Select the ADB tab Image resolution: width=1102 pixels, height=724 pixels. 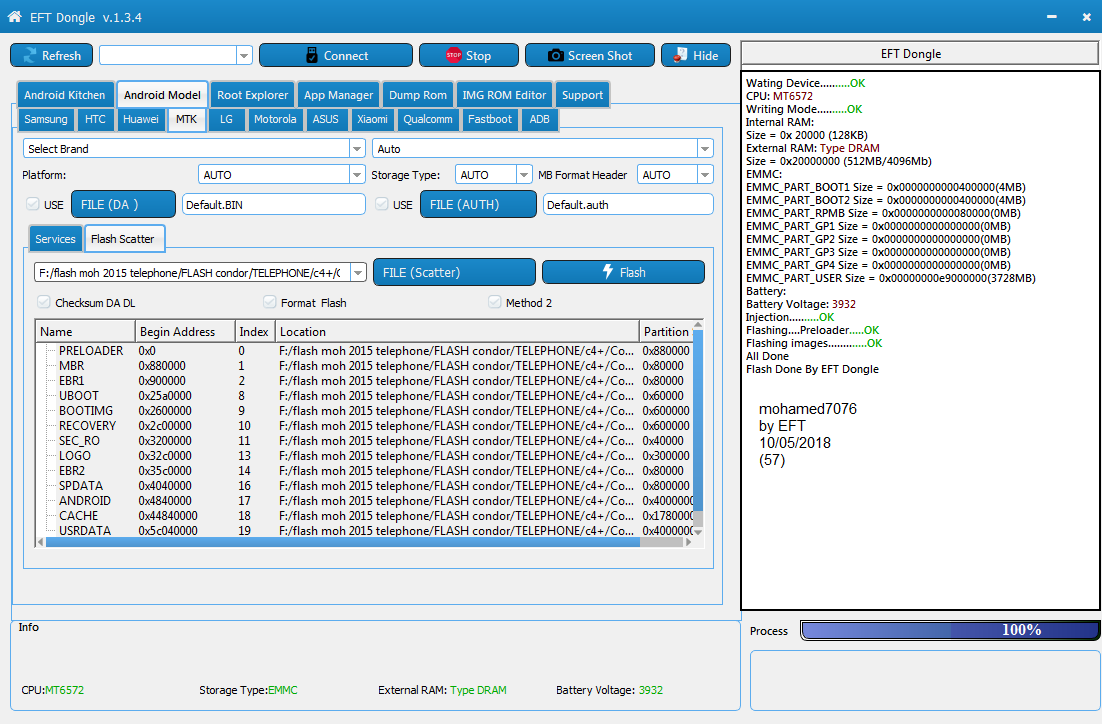[x=540, y=119]
